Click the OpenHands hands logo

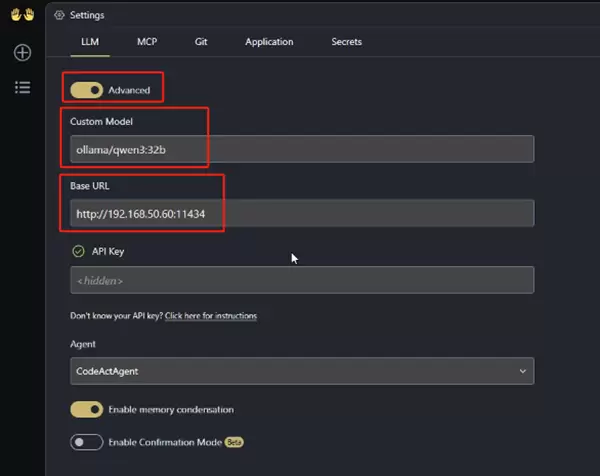point(21,15)
